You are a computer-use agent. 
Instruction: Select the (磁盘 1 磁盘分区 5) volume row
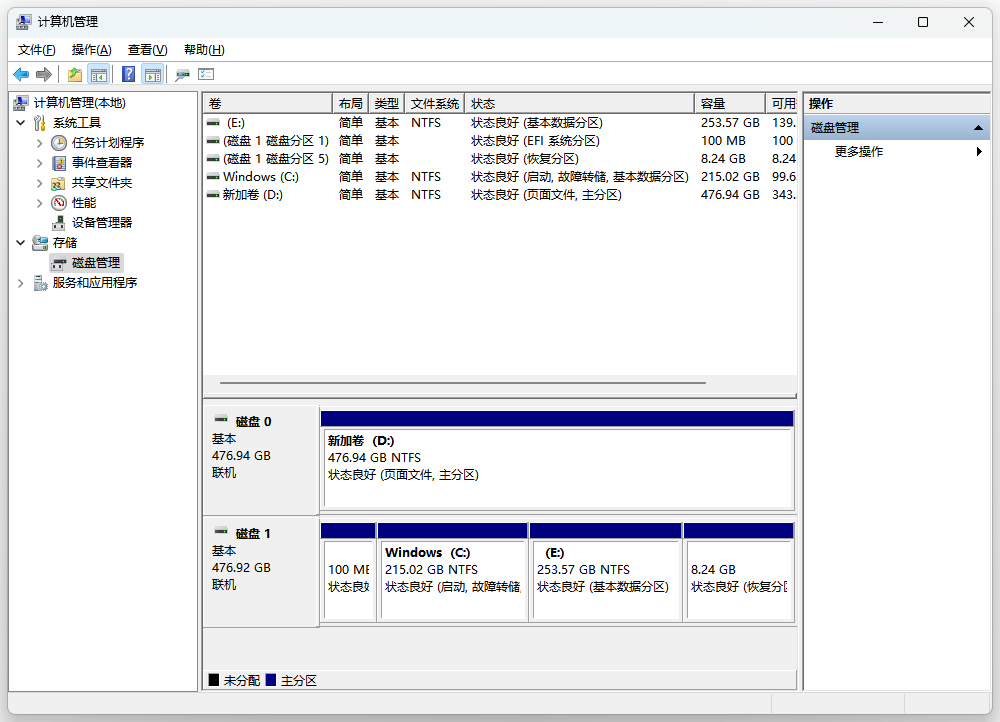point(500,159)
